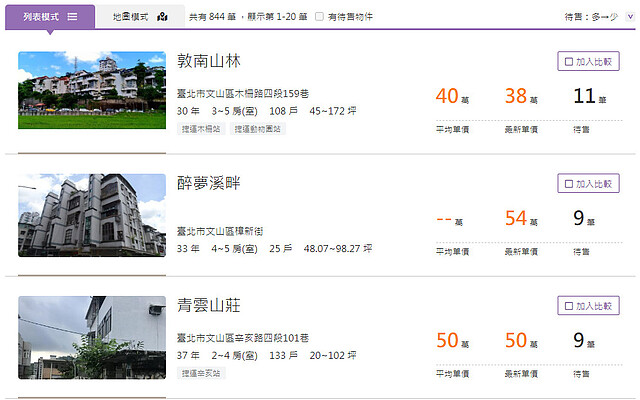Viewport: 640px width, 400px height.
Task: Select the 捷運動物園站 tag
Action: [258, 129]
